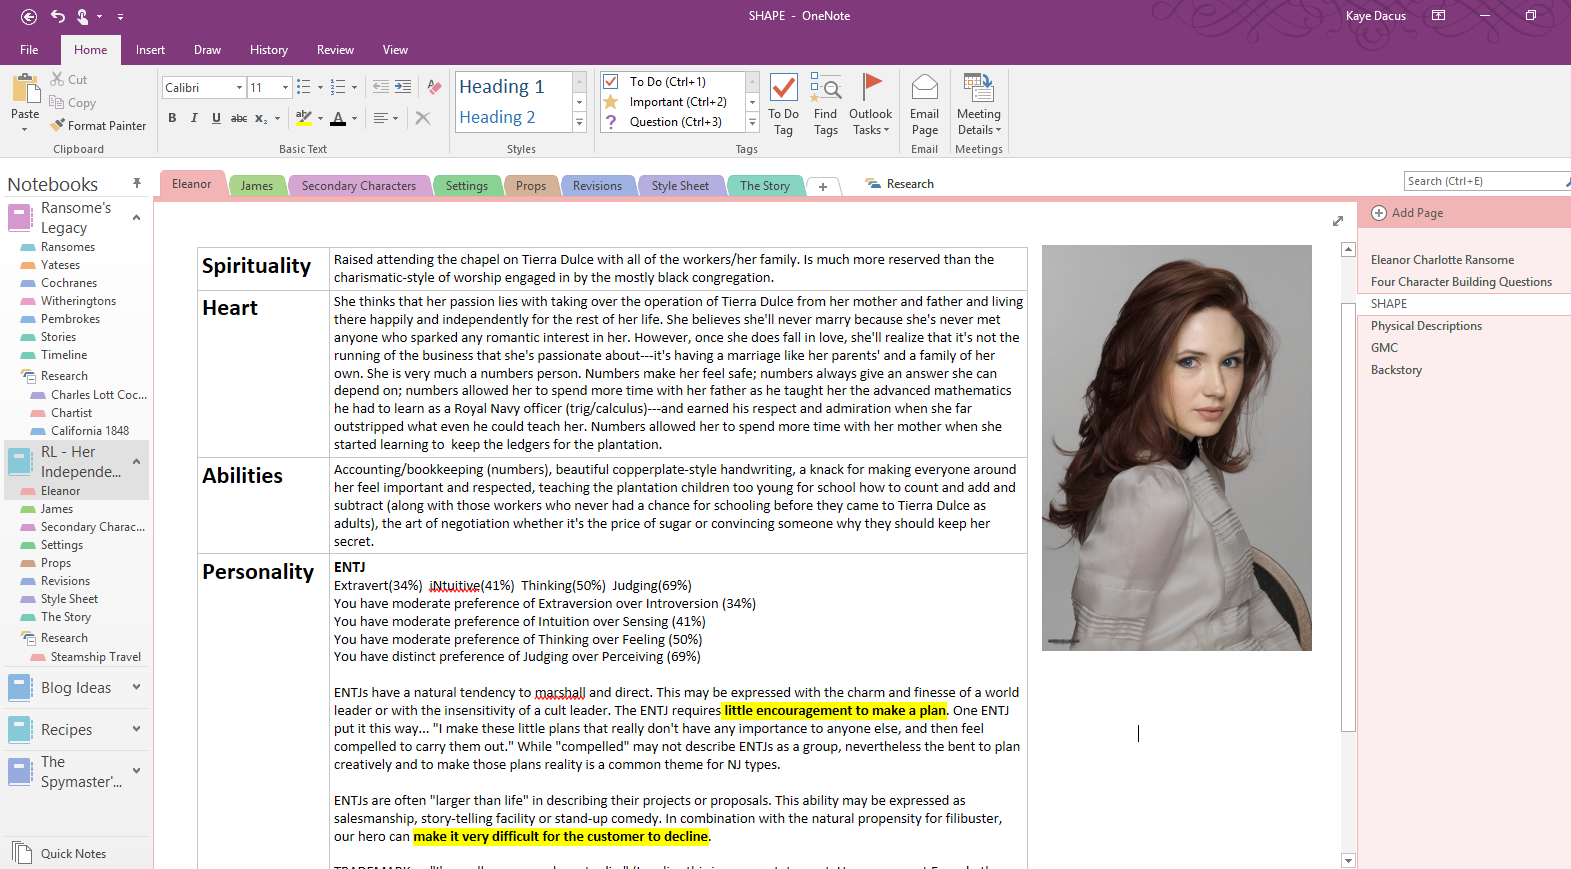Screen dimensions: 1571x869
Task: Switch to the Style Sheet section tab
Action: click(x=680, y=186)
